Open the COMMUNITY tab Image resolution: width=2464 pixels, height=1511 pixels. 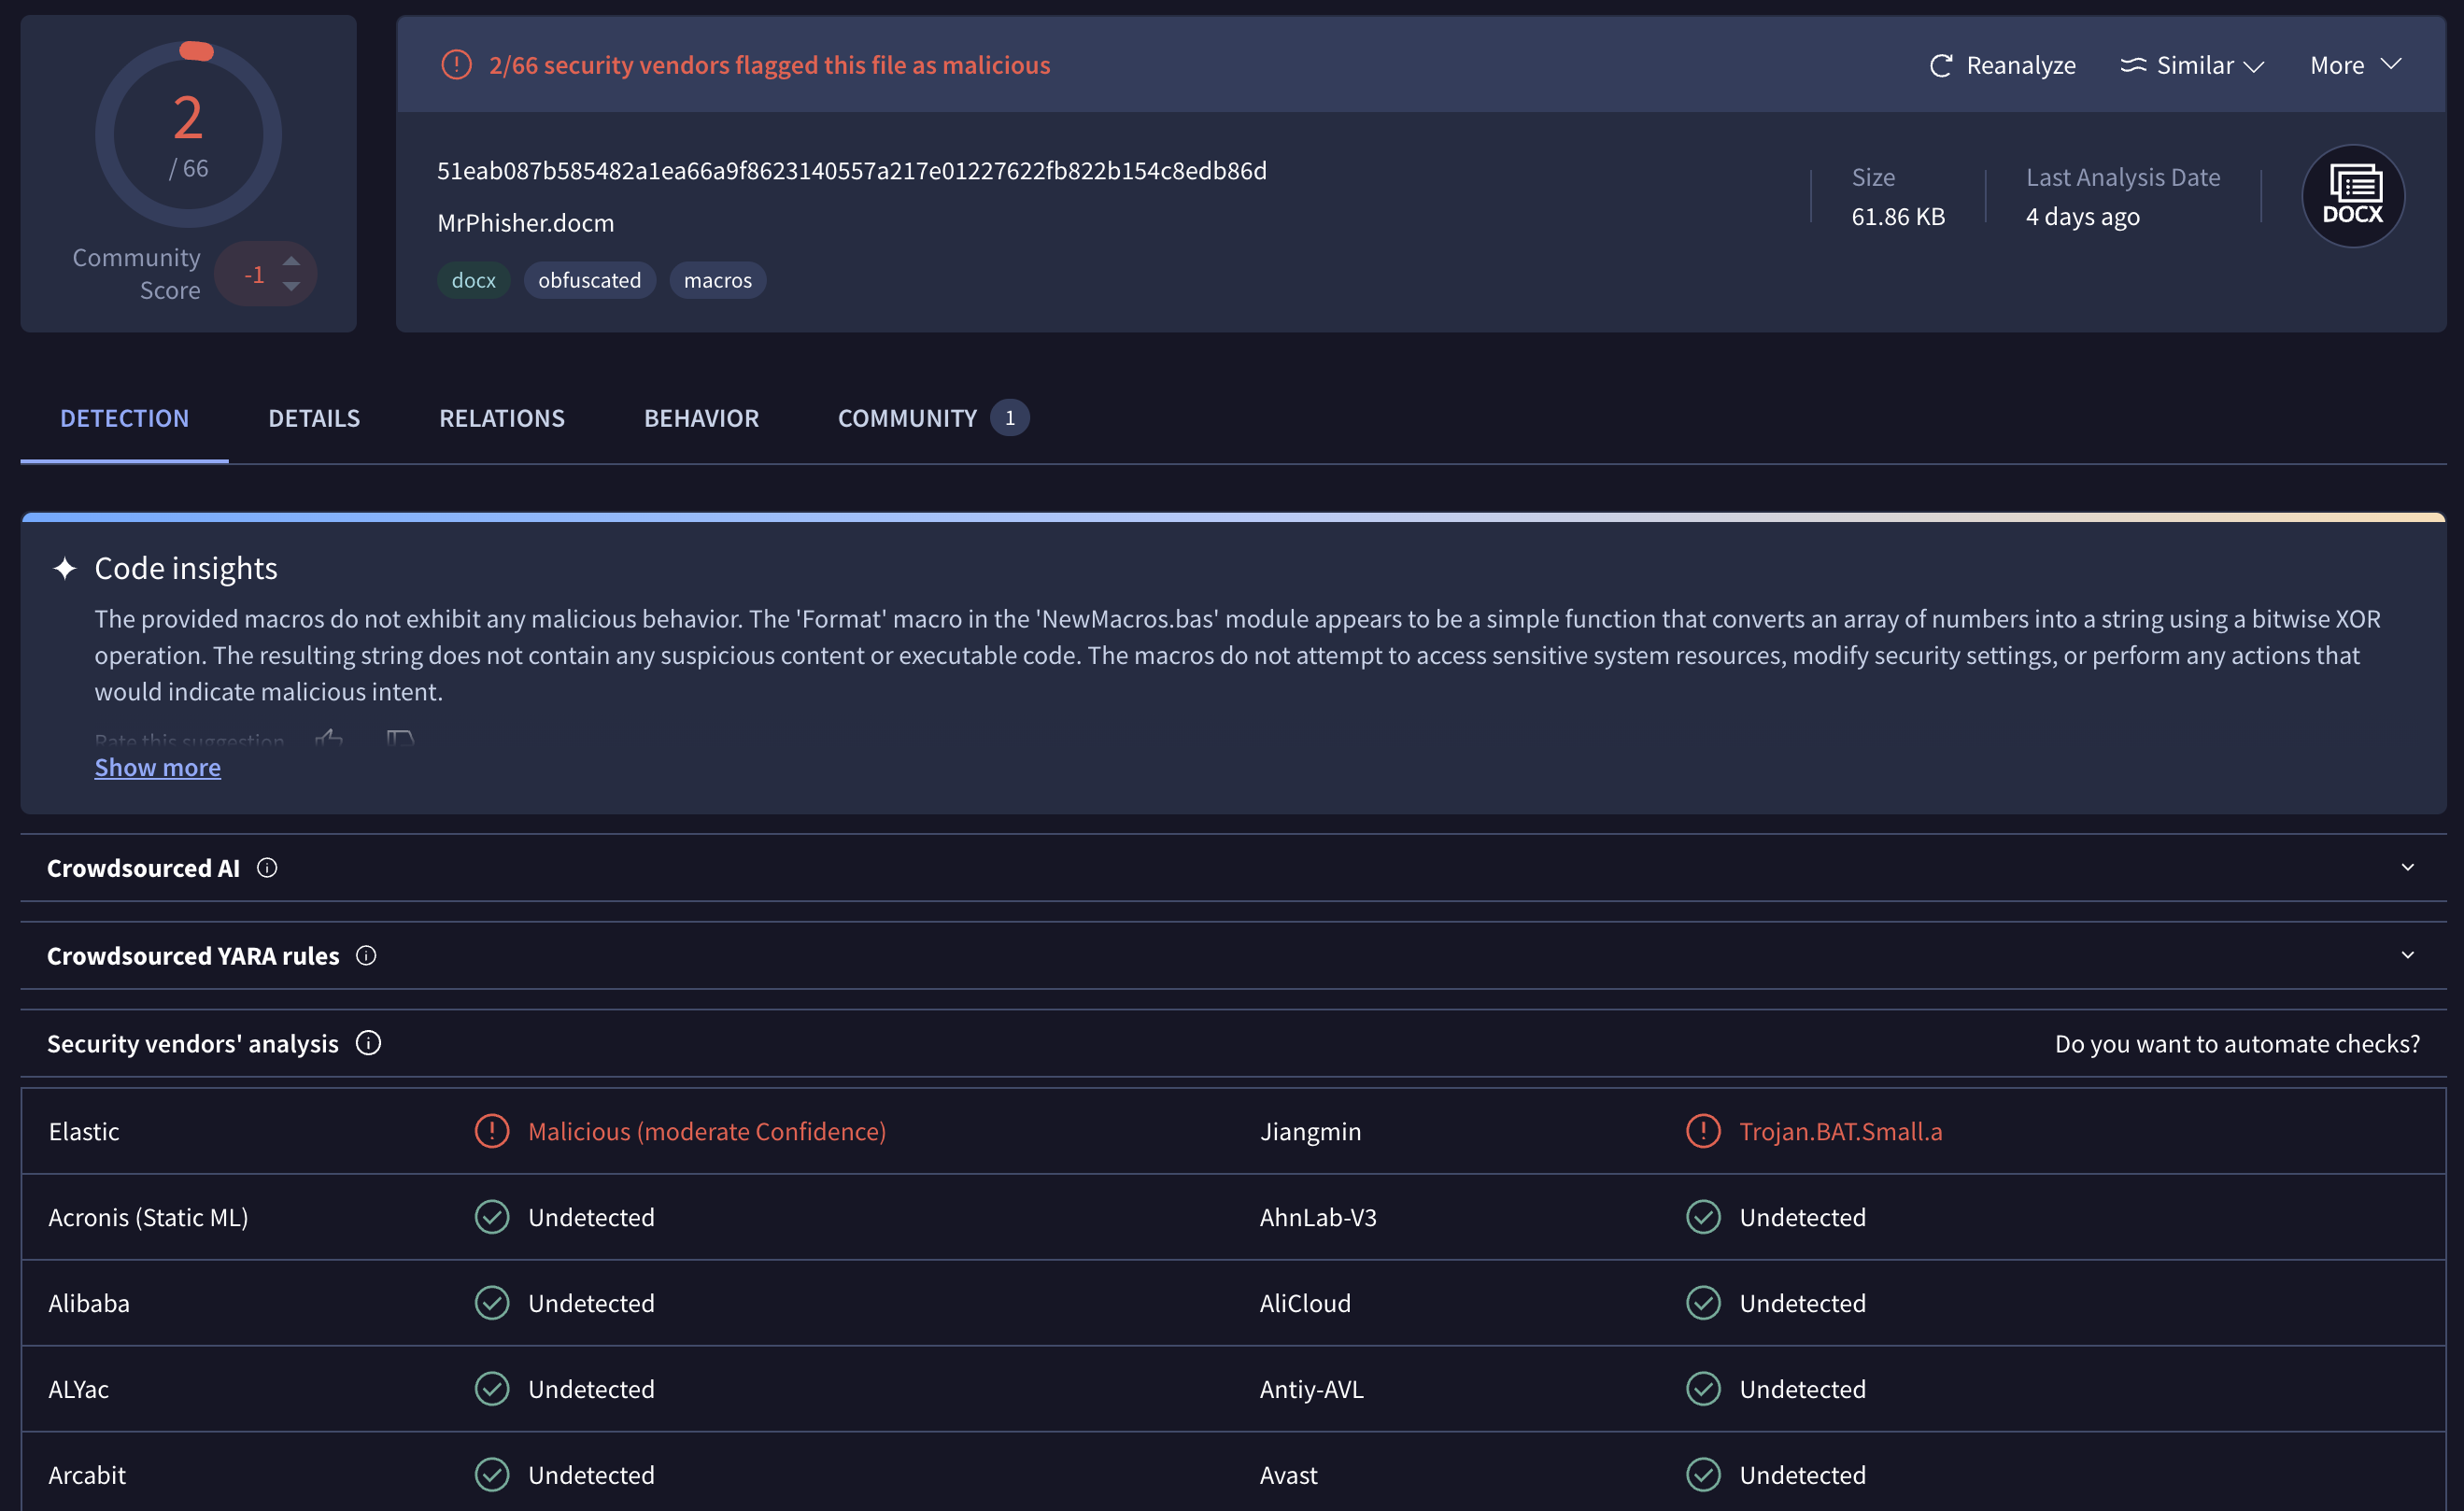pos(932,418)
